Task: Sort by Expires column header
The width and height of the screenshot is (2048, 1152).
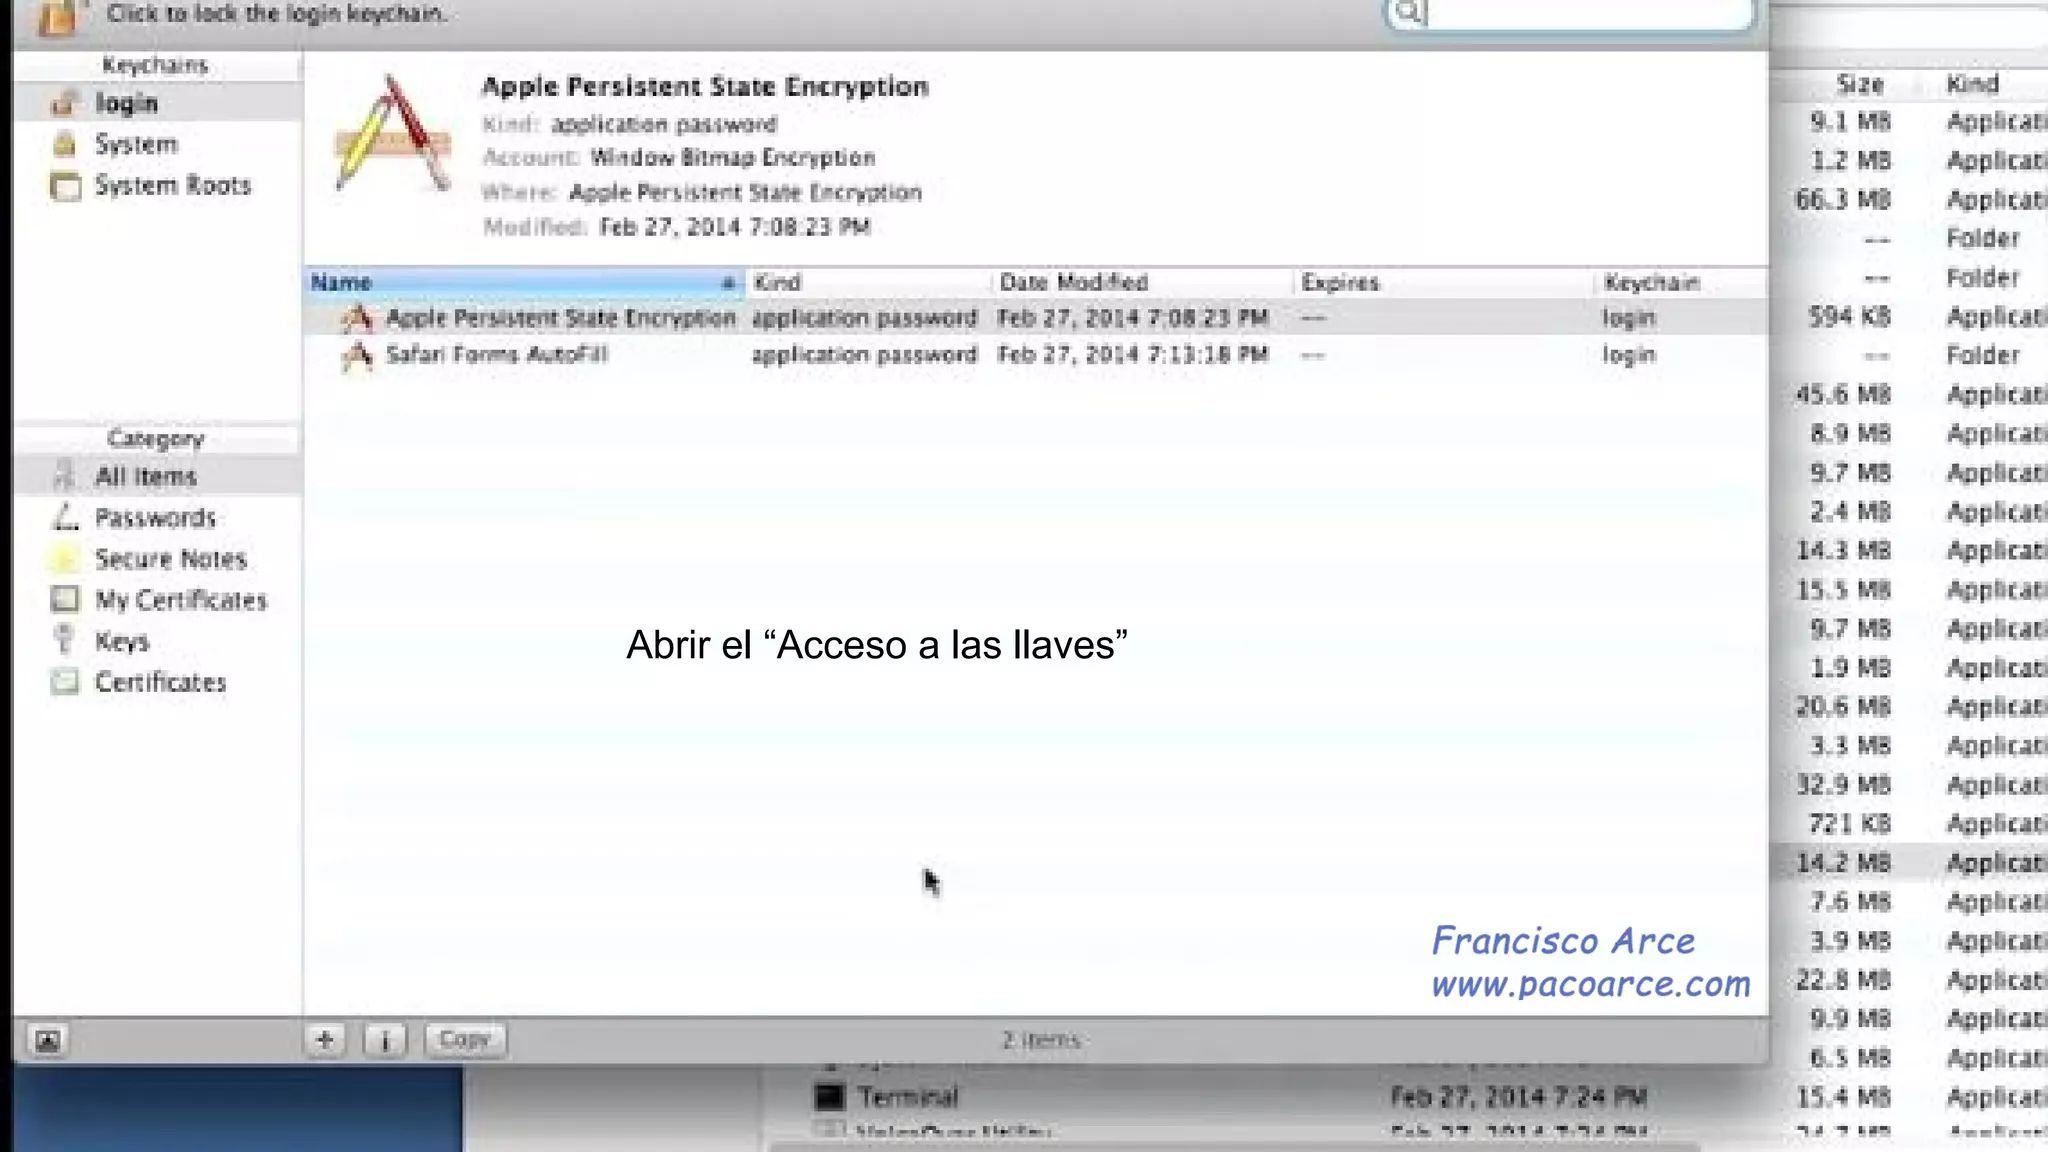Action: 1445,282
